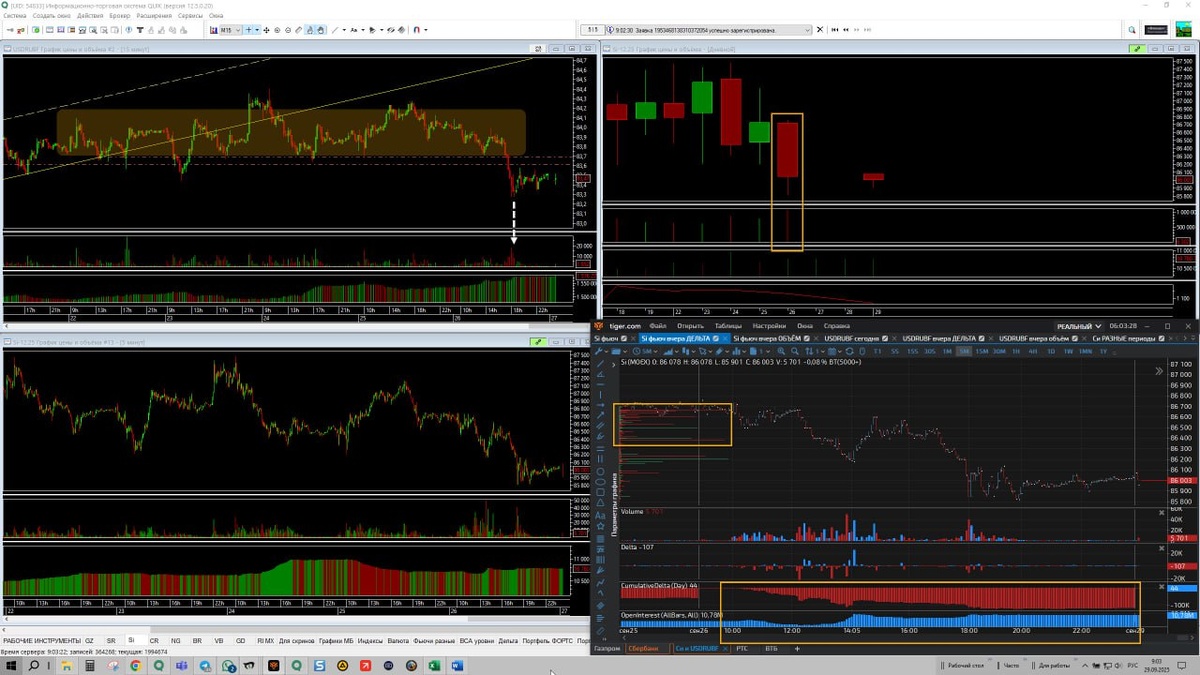This screenshot has height=675, width=1200.
Task: Switch to the USDRUBF сегодня tab
Action: click(x=851, y=338)
